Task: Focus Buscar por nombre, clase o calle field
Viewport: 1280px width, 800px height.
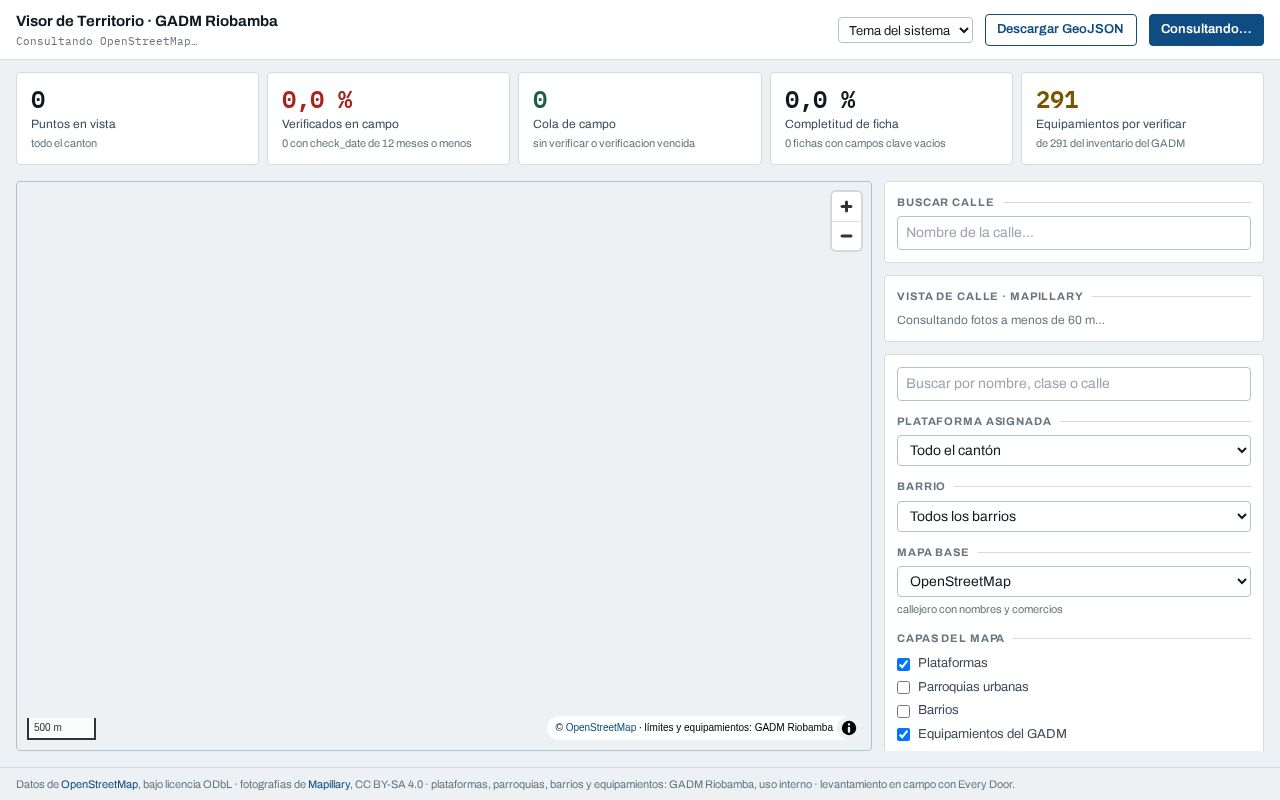Action: point(1073,384)
